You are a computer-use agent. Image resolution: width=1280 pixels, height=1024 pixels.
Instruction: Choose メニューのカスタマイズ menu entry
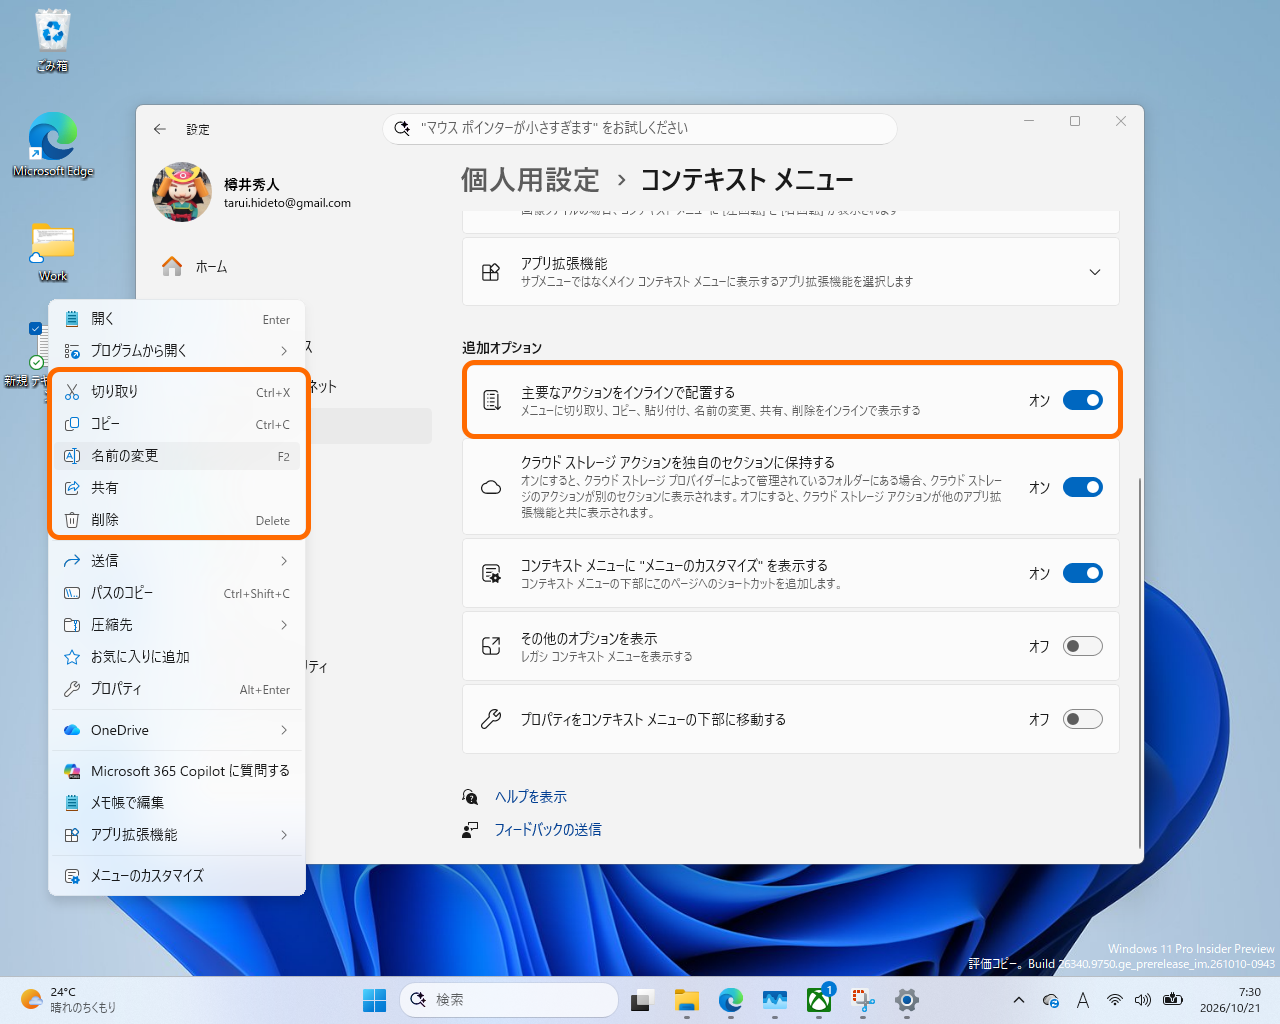click(178, 876)
